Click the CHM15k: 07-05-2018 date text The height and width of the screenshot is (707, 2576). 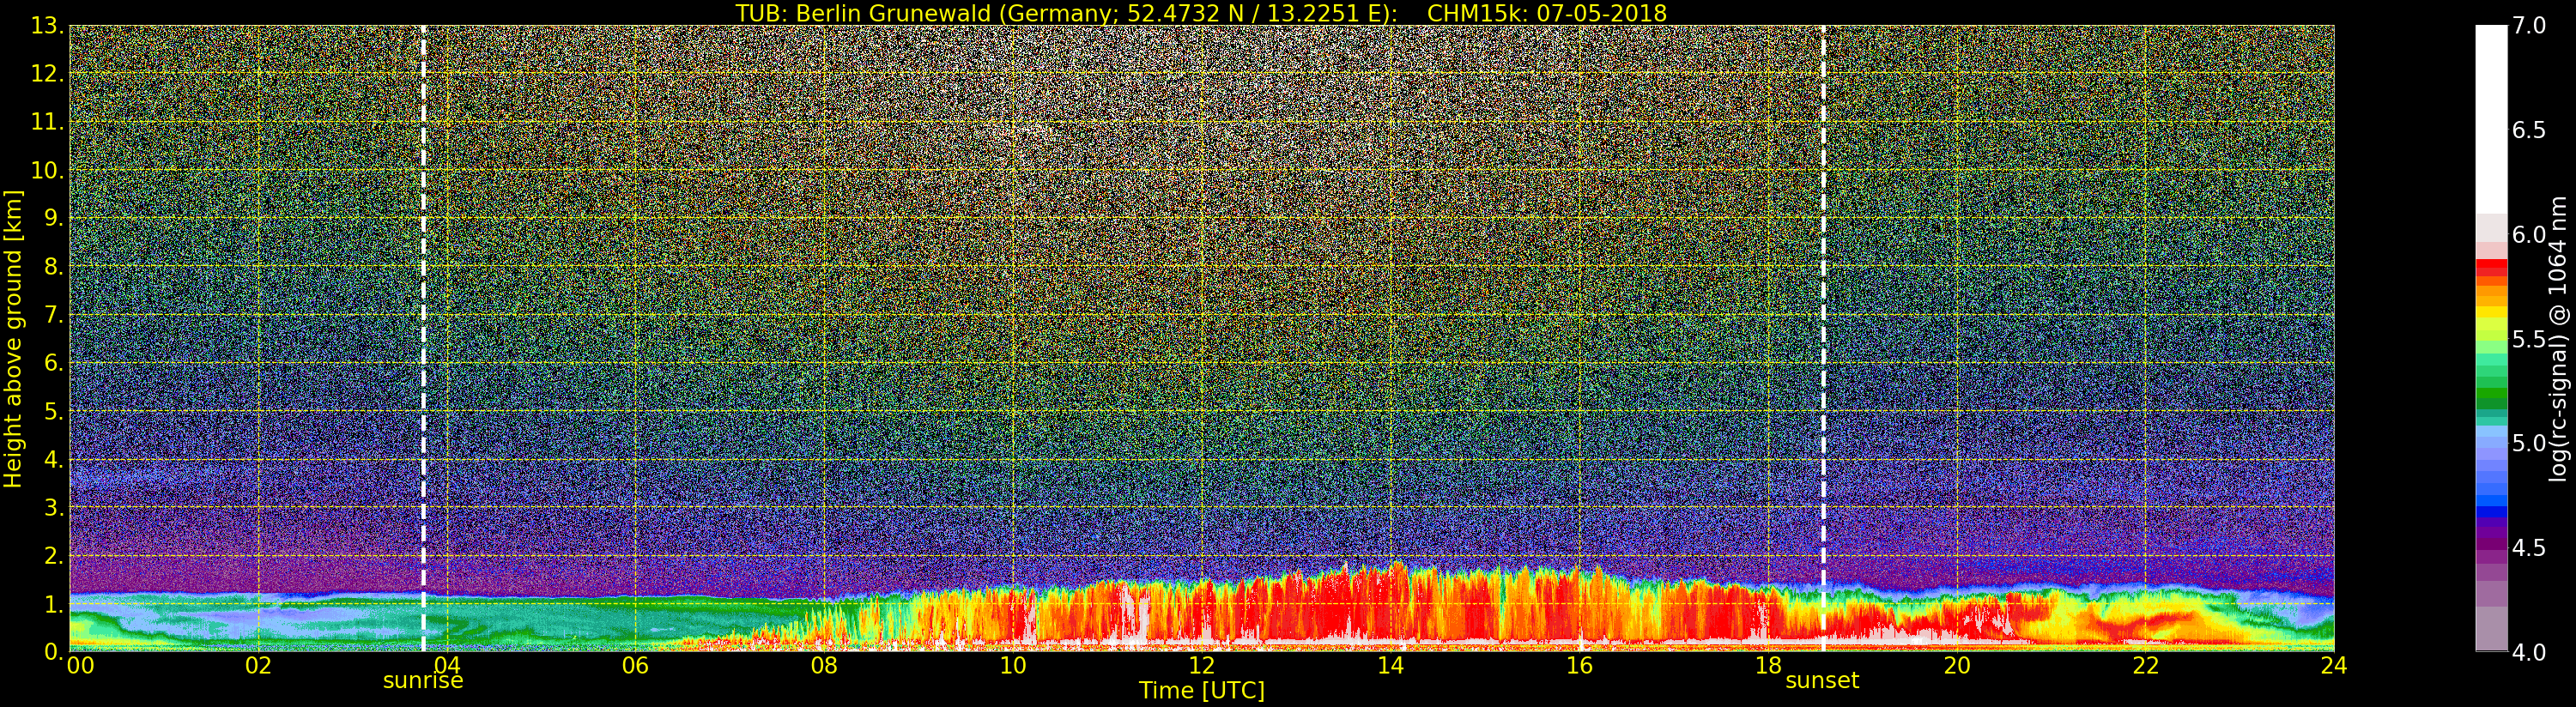[x=1547, y=13]
